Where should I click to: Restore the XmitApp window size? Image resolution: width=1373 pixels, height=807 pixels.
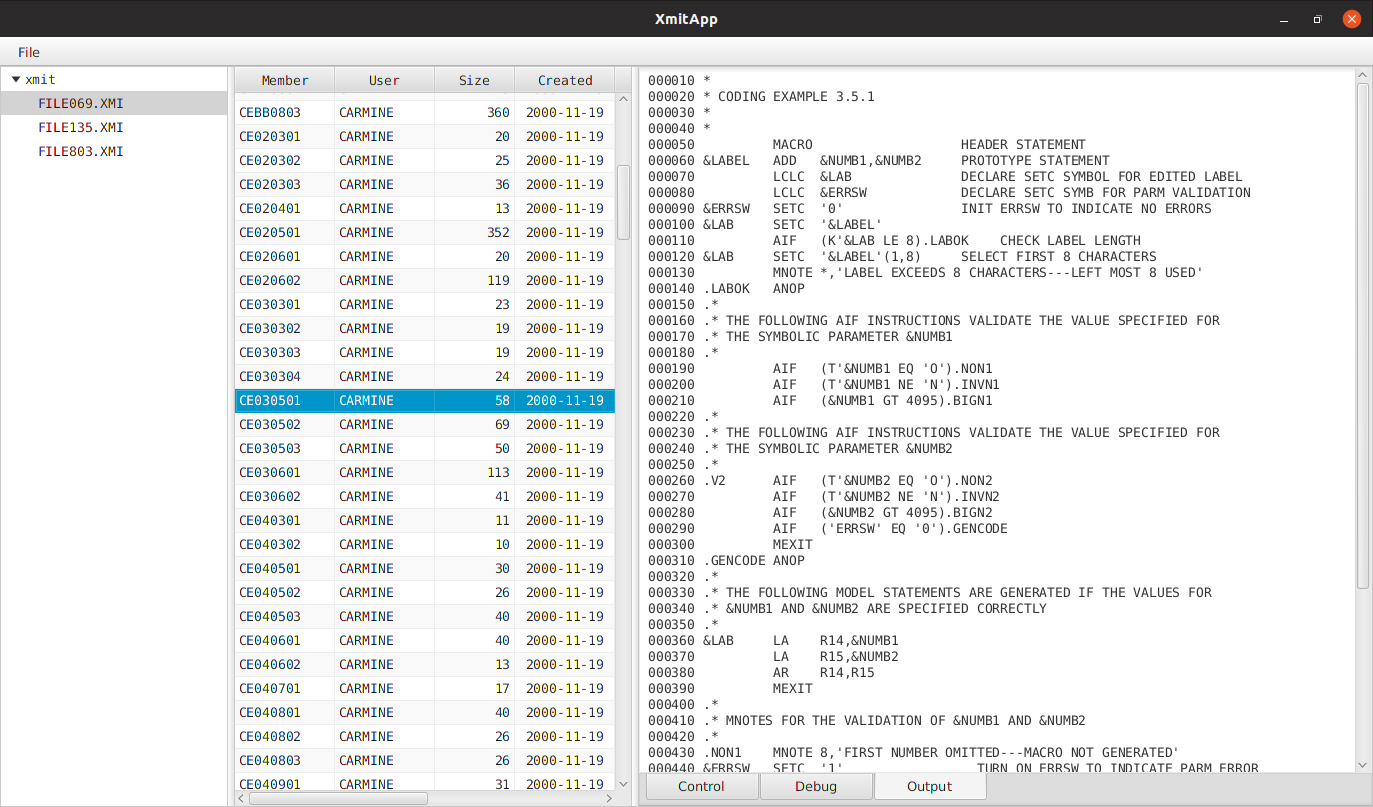pyautogui.click(x=1317, y=19)
